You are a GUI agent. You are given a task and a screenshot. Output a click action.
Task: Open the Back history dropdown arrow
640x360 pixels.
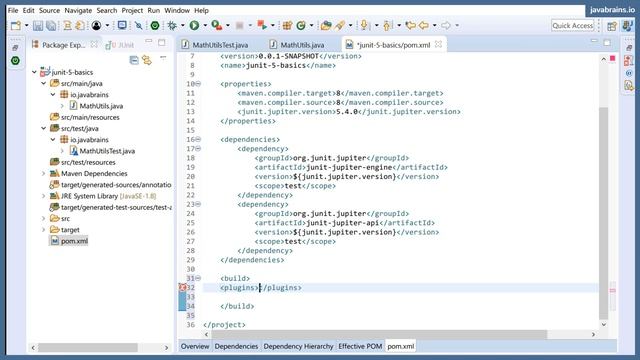[x=434, y=26]
